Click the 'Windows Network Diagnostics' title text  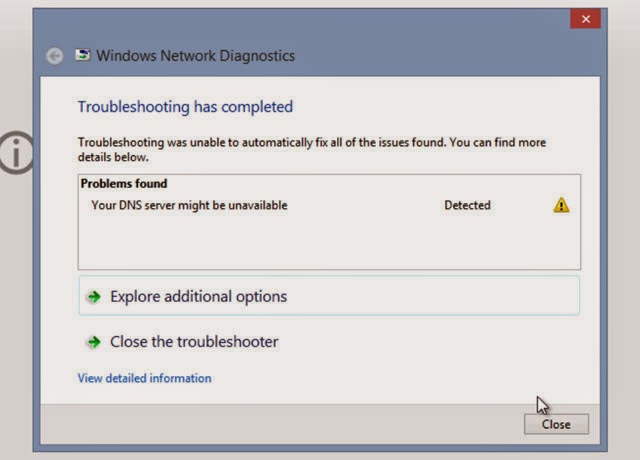coord(196,56)
